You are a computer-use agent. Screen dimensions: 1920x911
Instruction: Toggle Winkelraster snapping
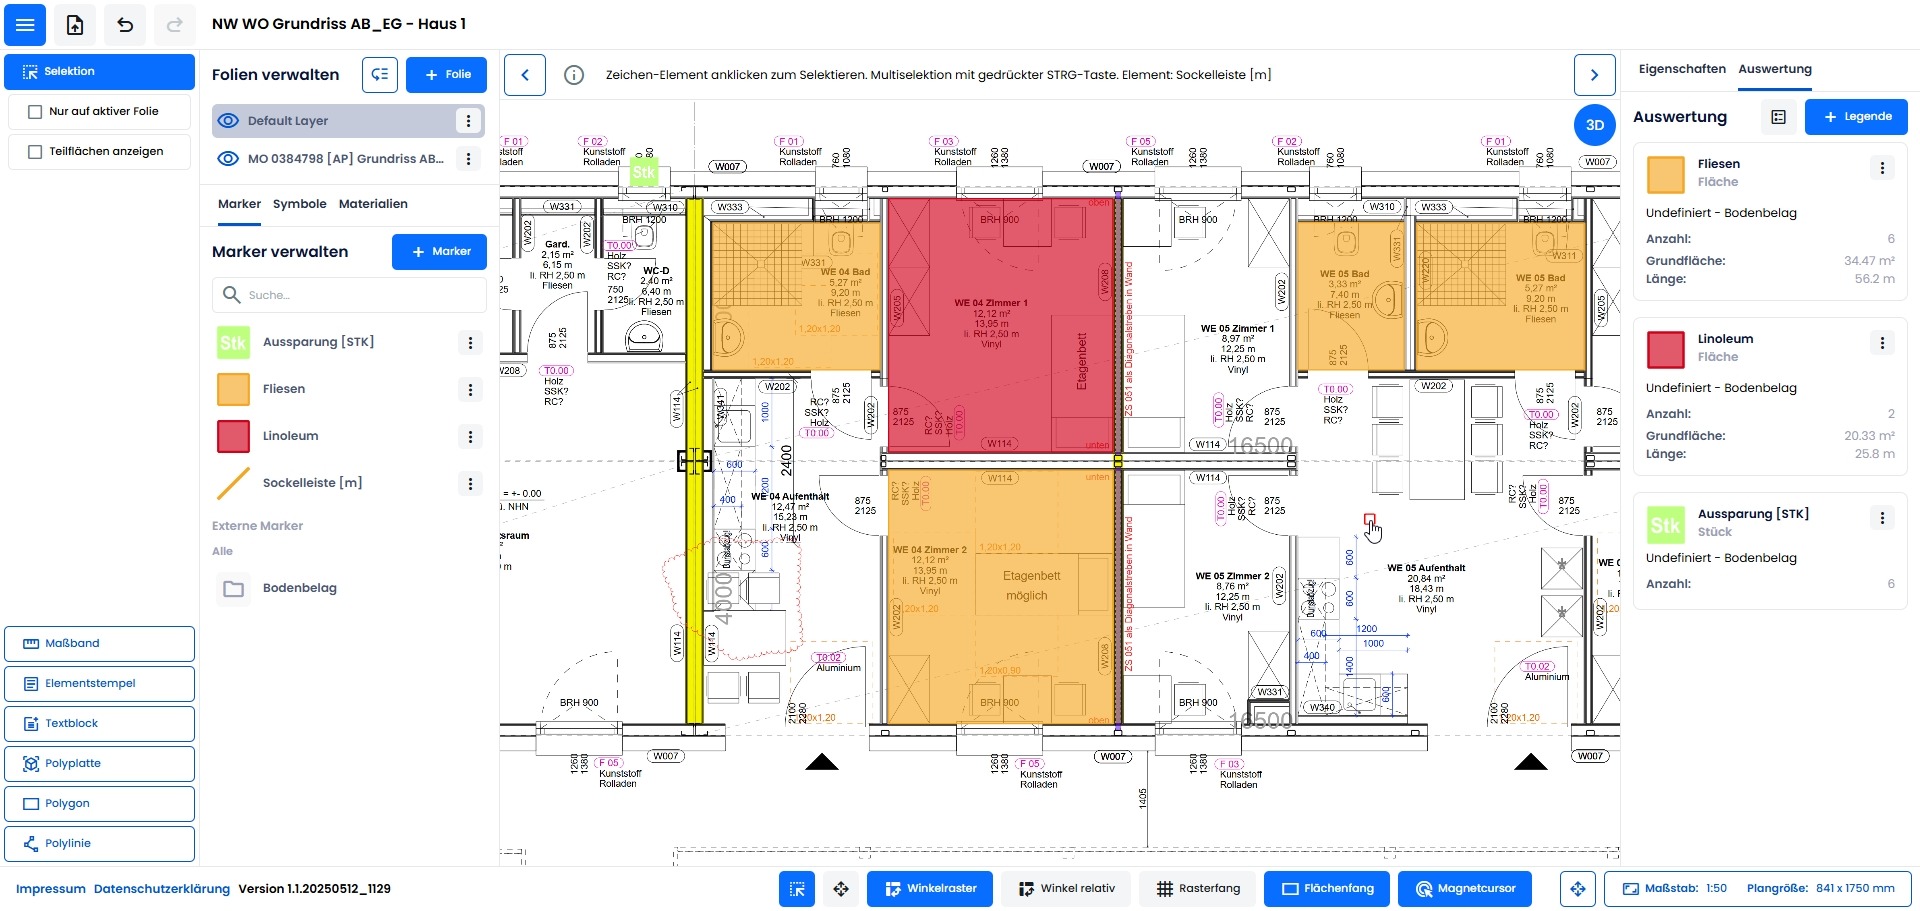tap(930, 889)
